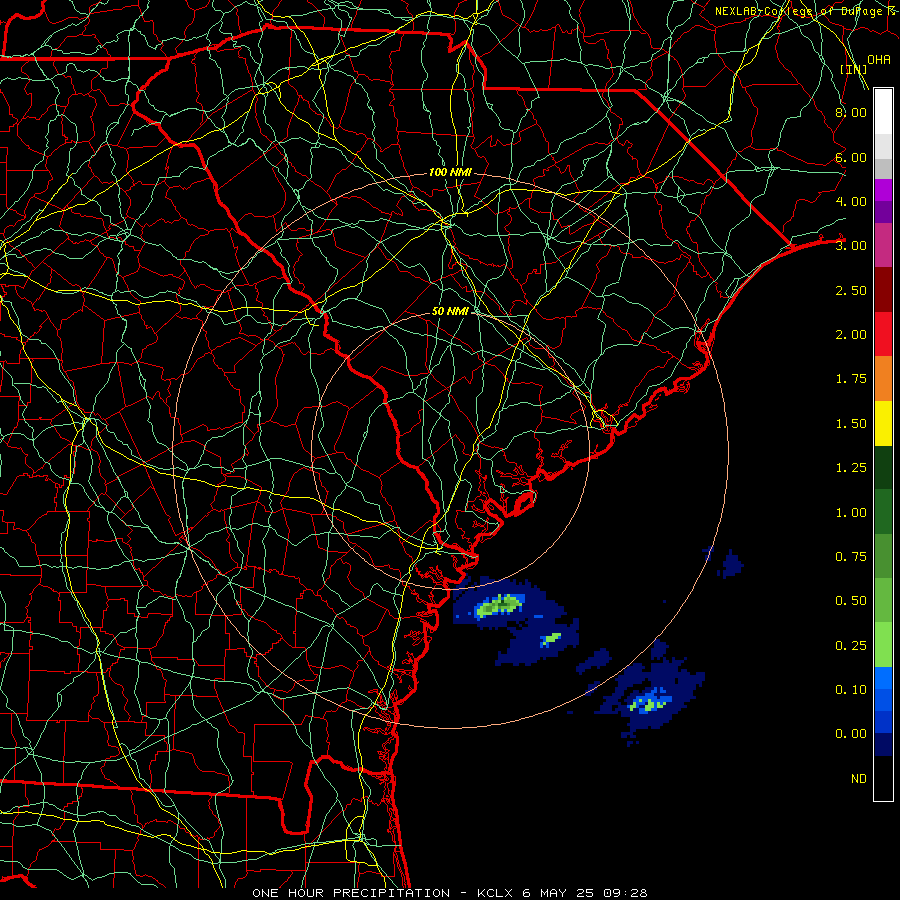Click the yellow swatch near 1.50
Viewport: 900px width, 900px height.
[883, 424]
